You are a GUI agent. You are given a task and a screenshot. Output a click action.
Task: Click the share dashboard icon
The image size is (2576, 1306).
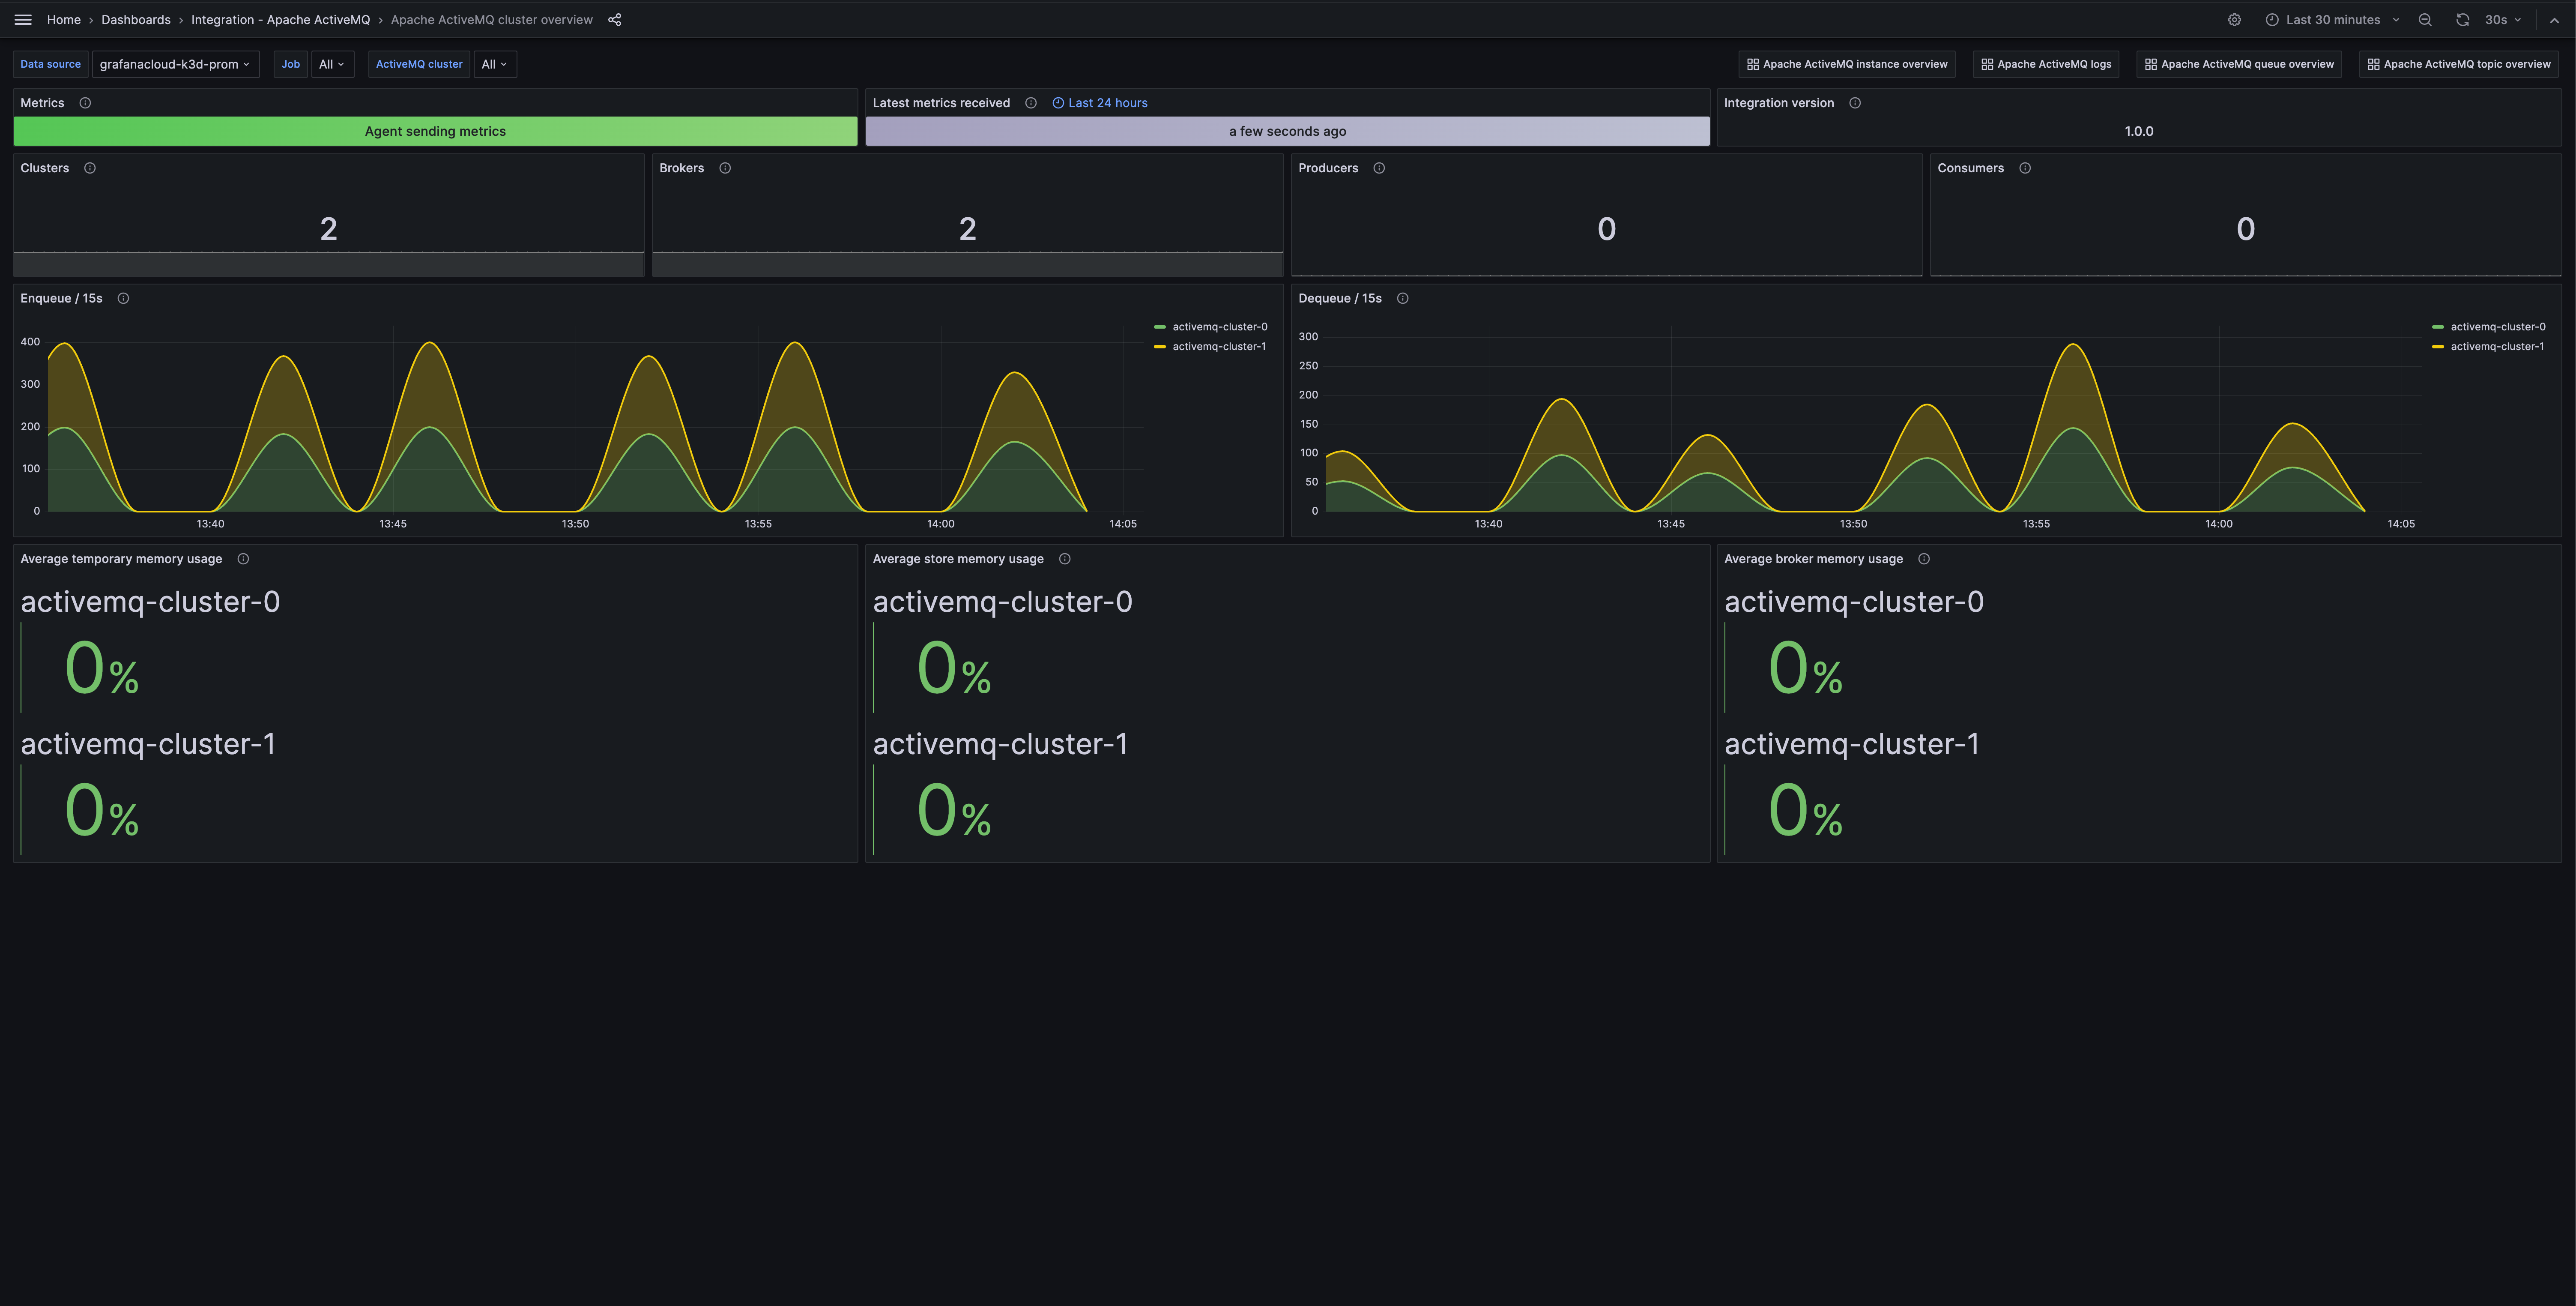pos(614,18)
